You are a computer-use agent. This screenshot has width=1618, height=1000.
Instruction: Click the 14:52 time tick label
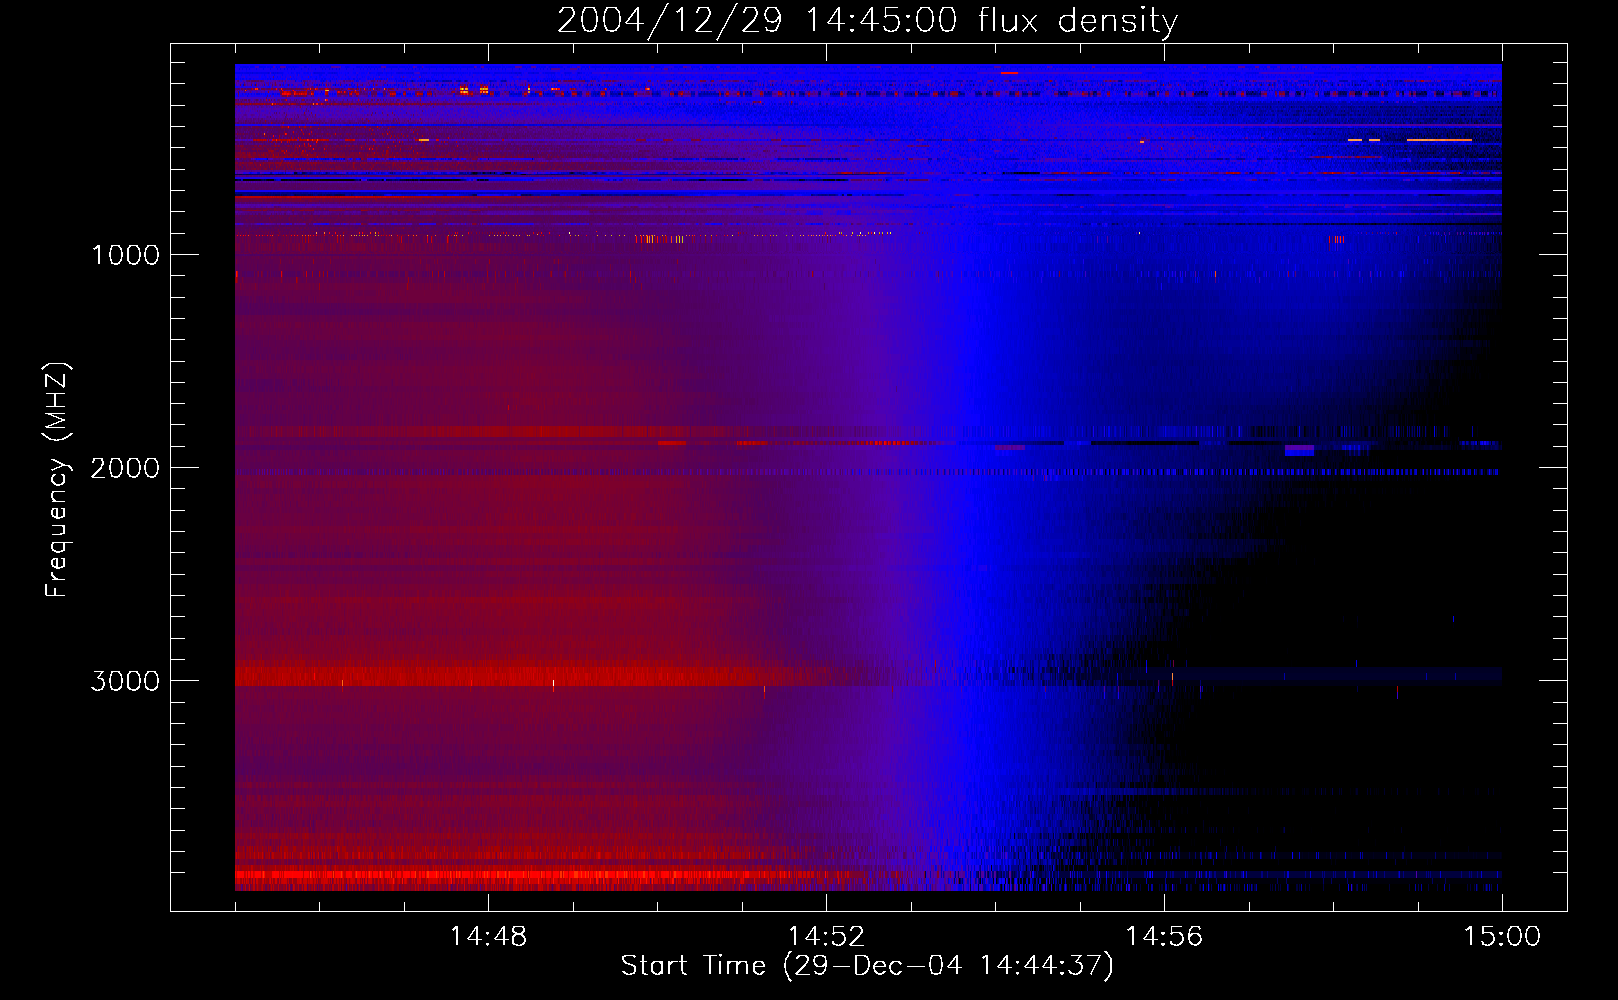coord(826,937)
